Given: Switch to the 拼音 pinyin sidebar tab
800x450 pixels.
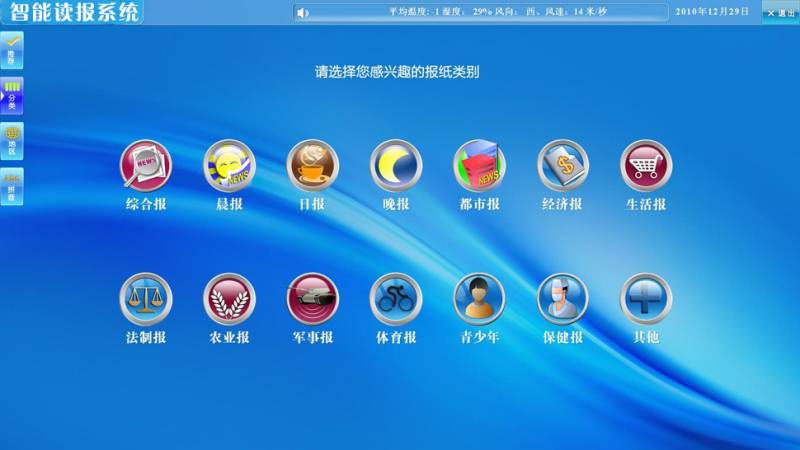Looking at the screenshot, I should 12,187.
